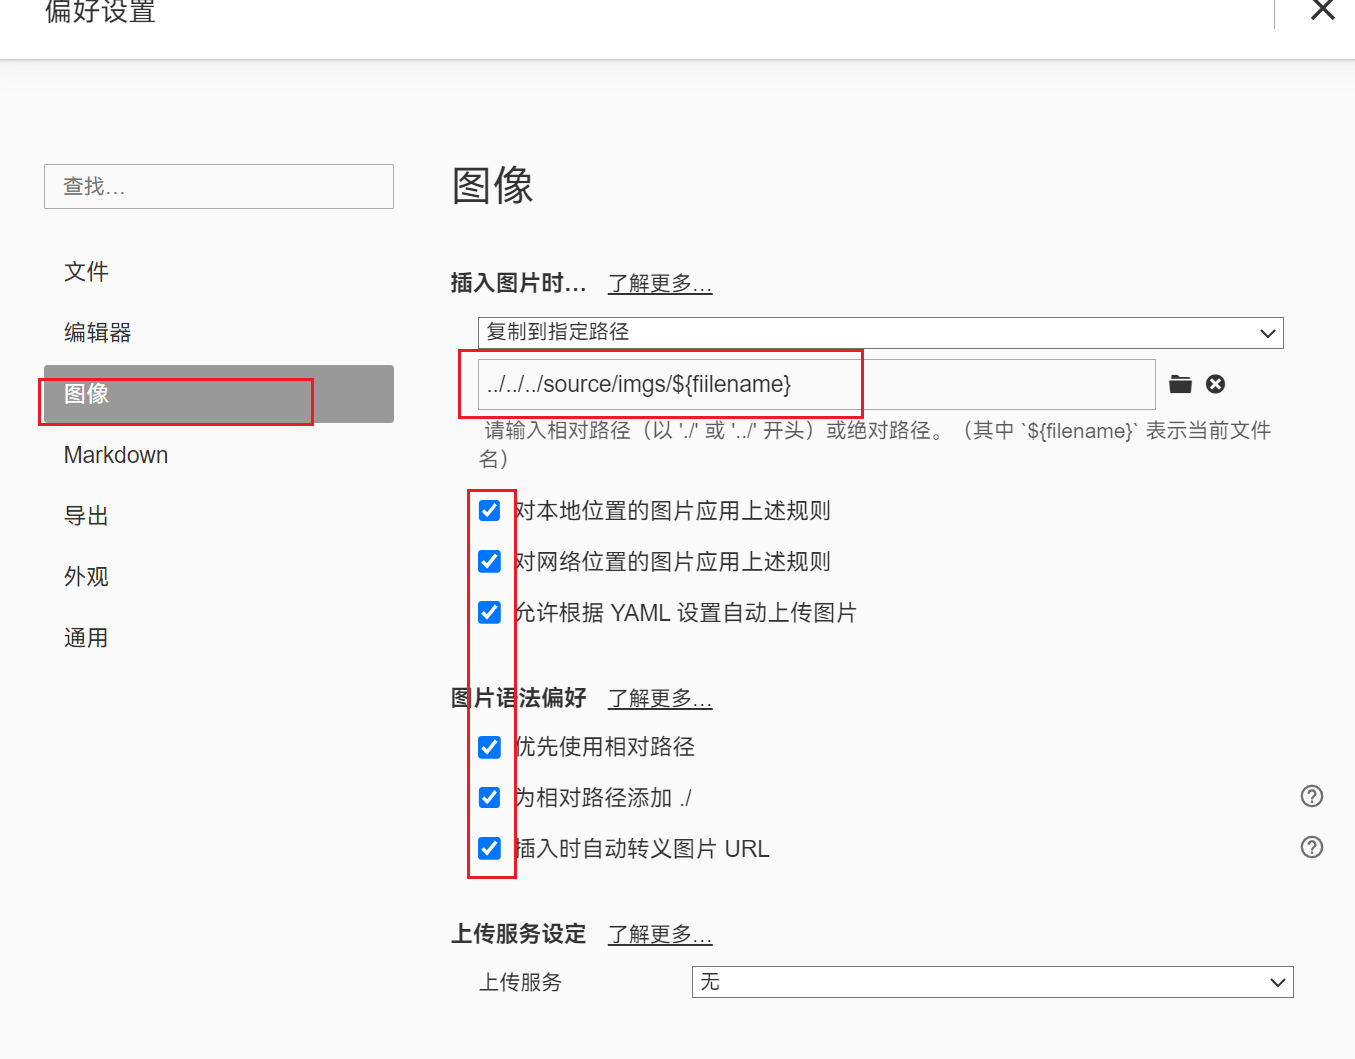This screenshot has height=1059, width=1355.
Task: Toggle 为相对路径添加 ./ checkbox
Action: (x=489, y=797)
